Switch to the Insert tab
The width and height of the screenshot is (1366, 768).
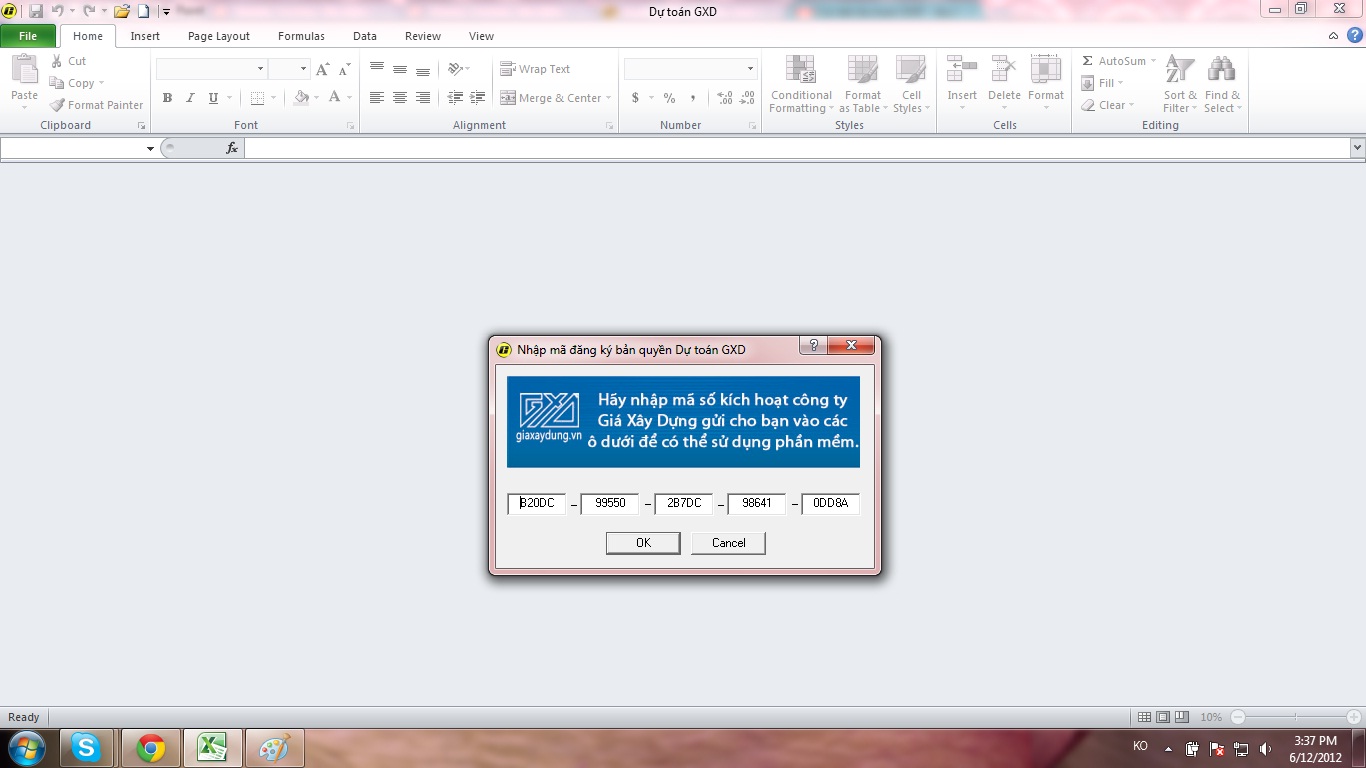[x=145, y=36]
